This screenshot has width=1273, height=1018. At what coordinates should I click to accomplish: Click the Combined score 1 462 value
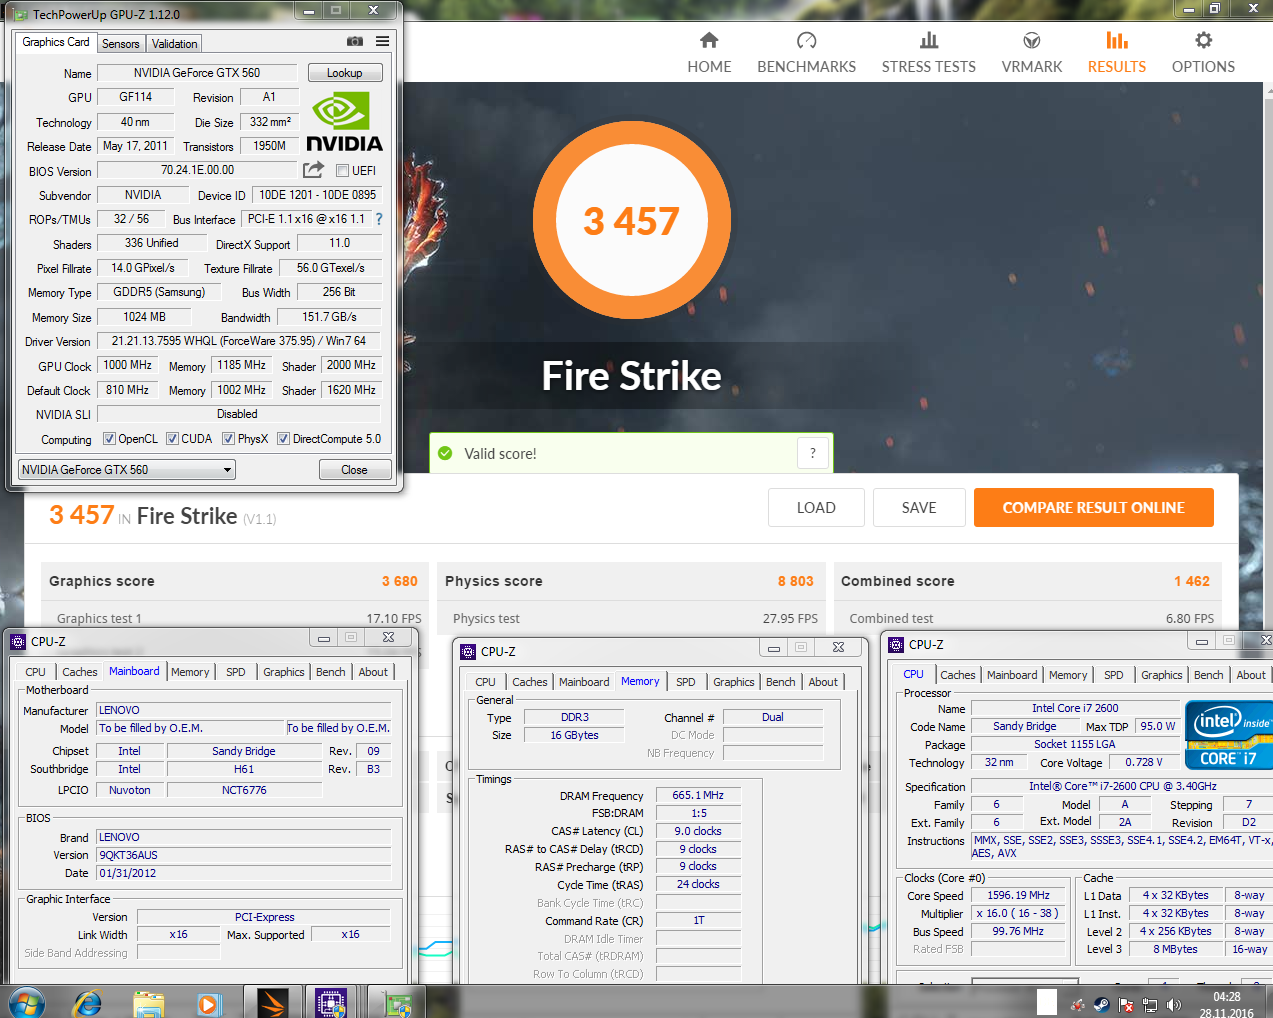coord(1192,581)
